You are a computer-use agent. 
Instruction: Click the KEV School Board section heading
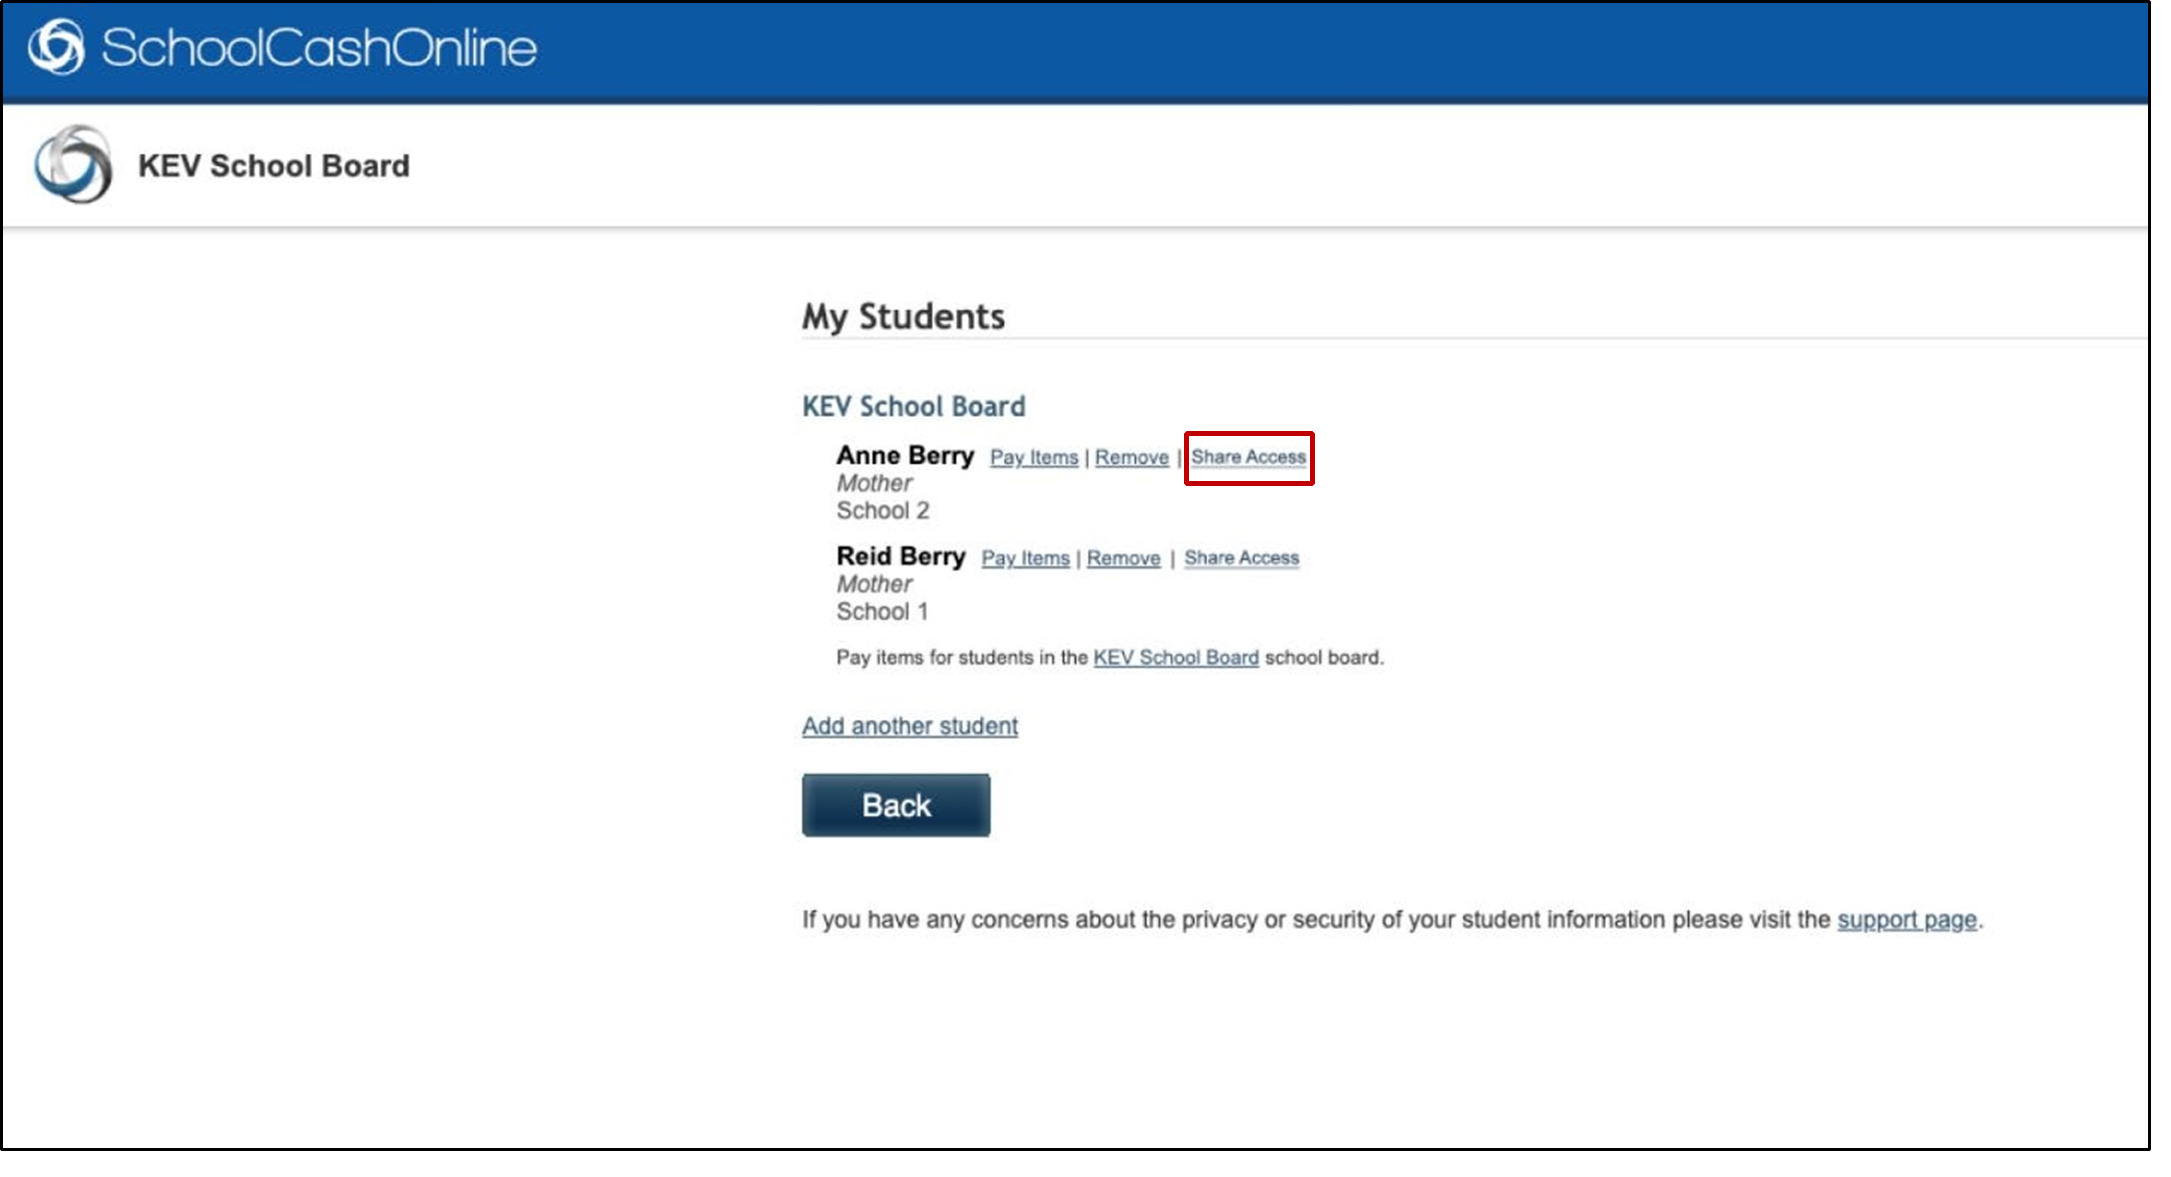[913, 407]
